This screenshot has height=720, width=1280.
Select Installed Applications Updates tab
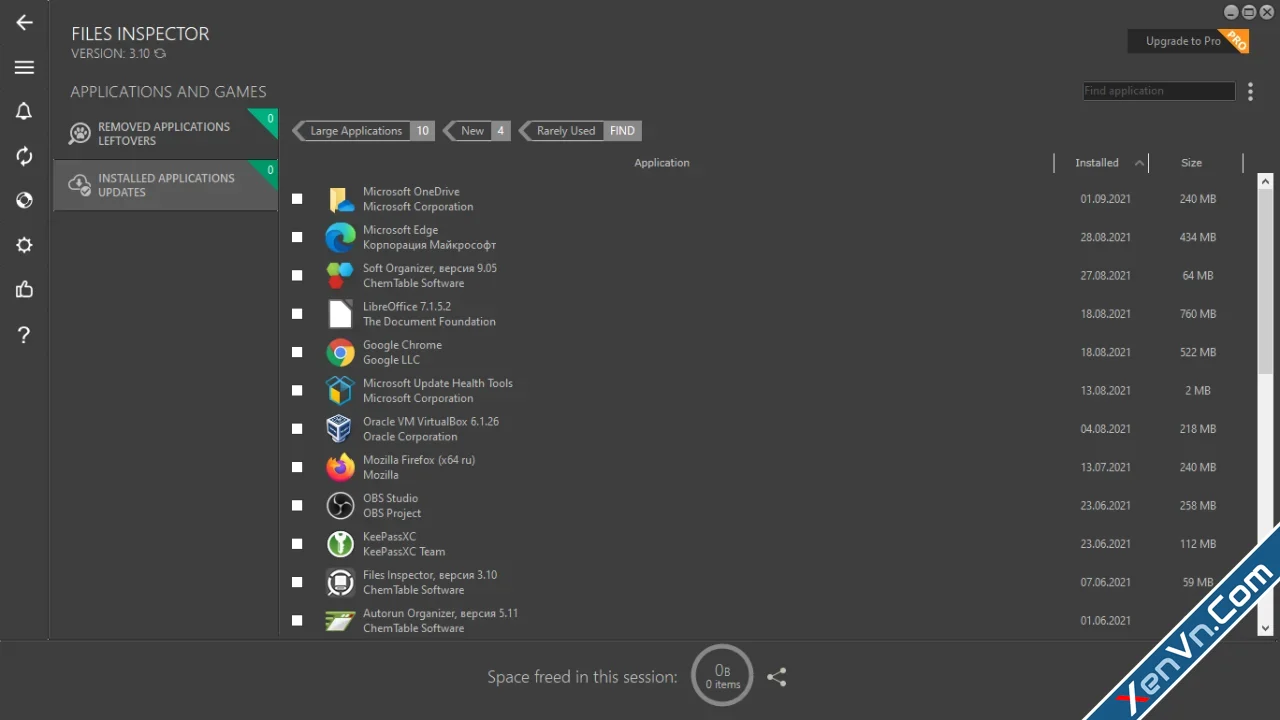coord(165,185)
